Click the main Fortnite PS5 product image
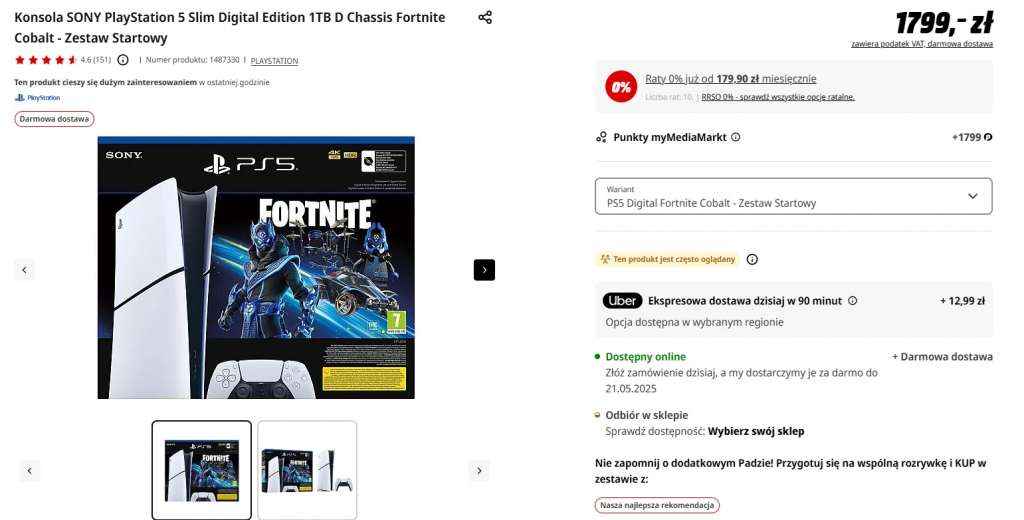Screen dimensions: 1024x520 click(256, 267)
